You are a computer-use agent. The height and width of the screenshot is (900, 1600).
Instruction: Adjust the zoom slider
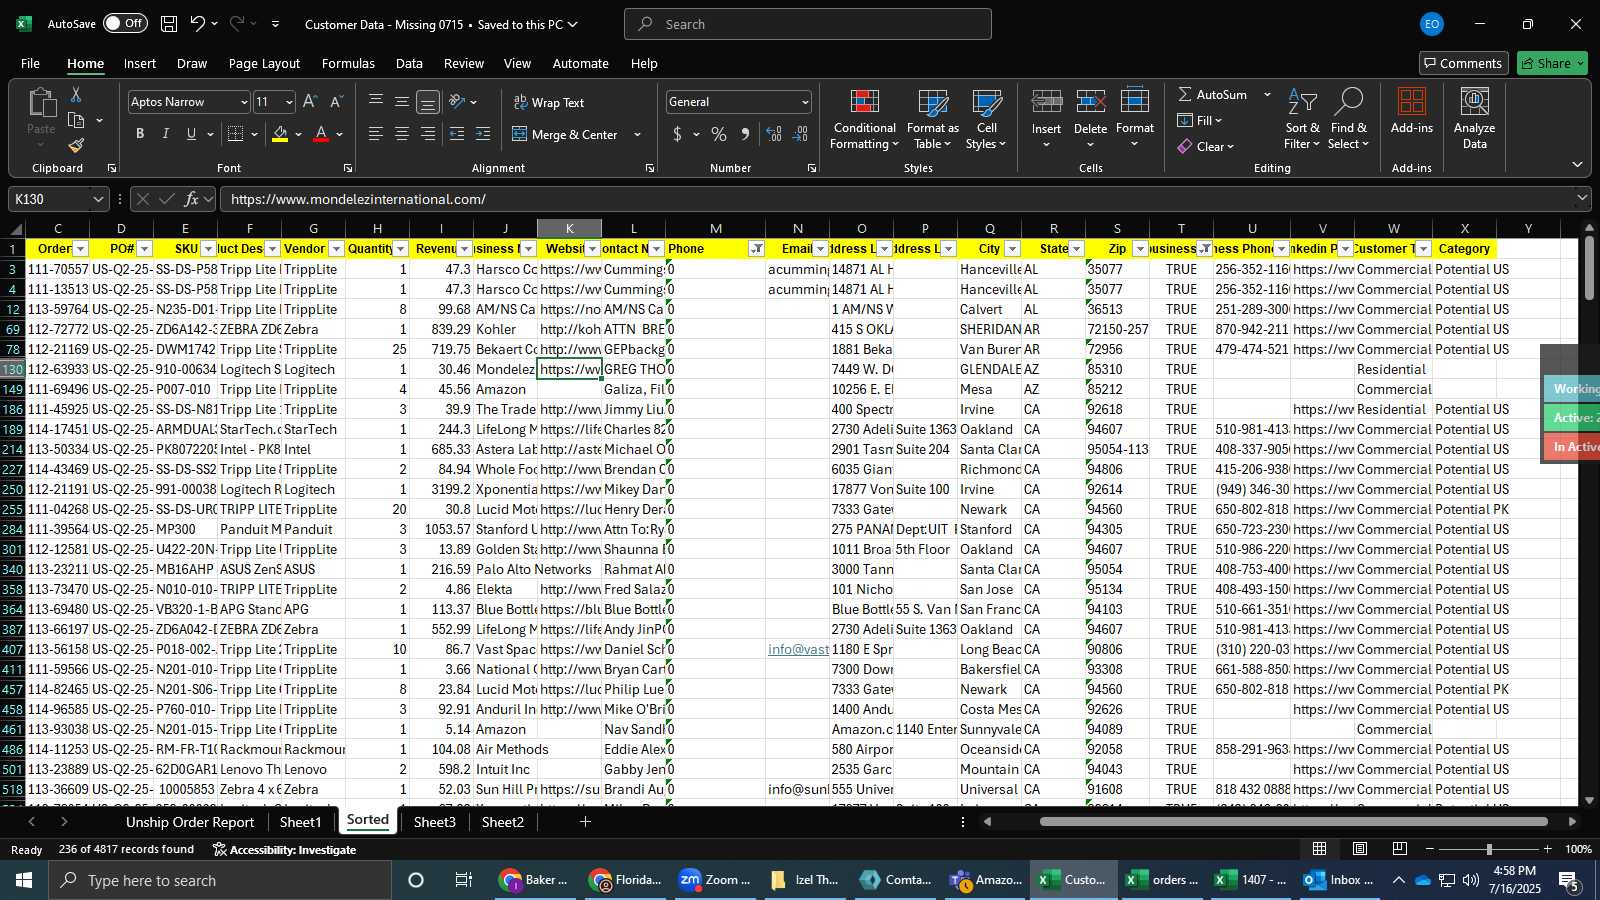1489,849
